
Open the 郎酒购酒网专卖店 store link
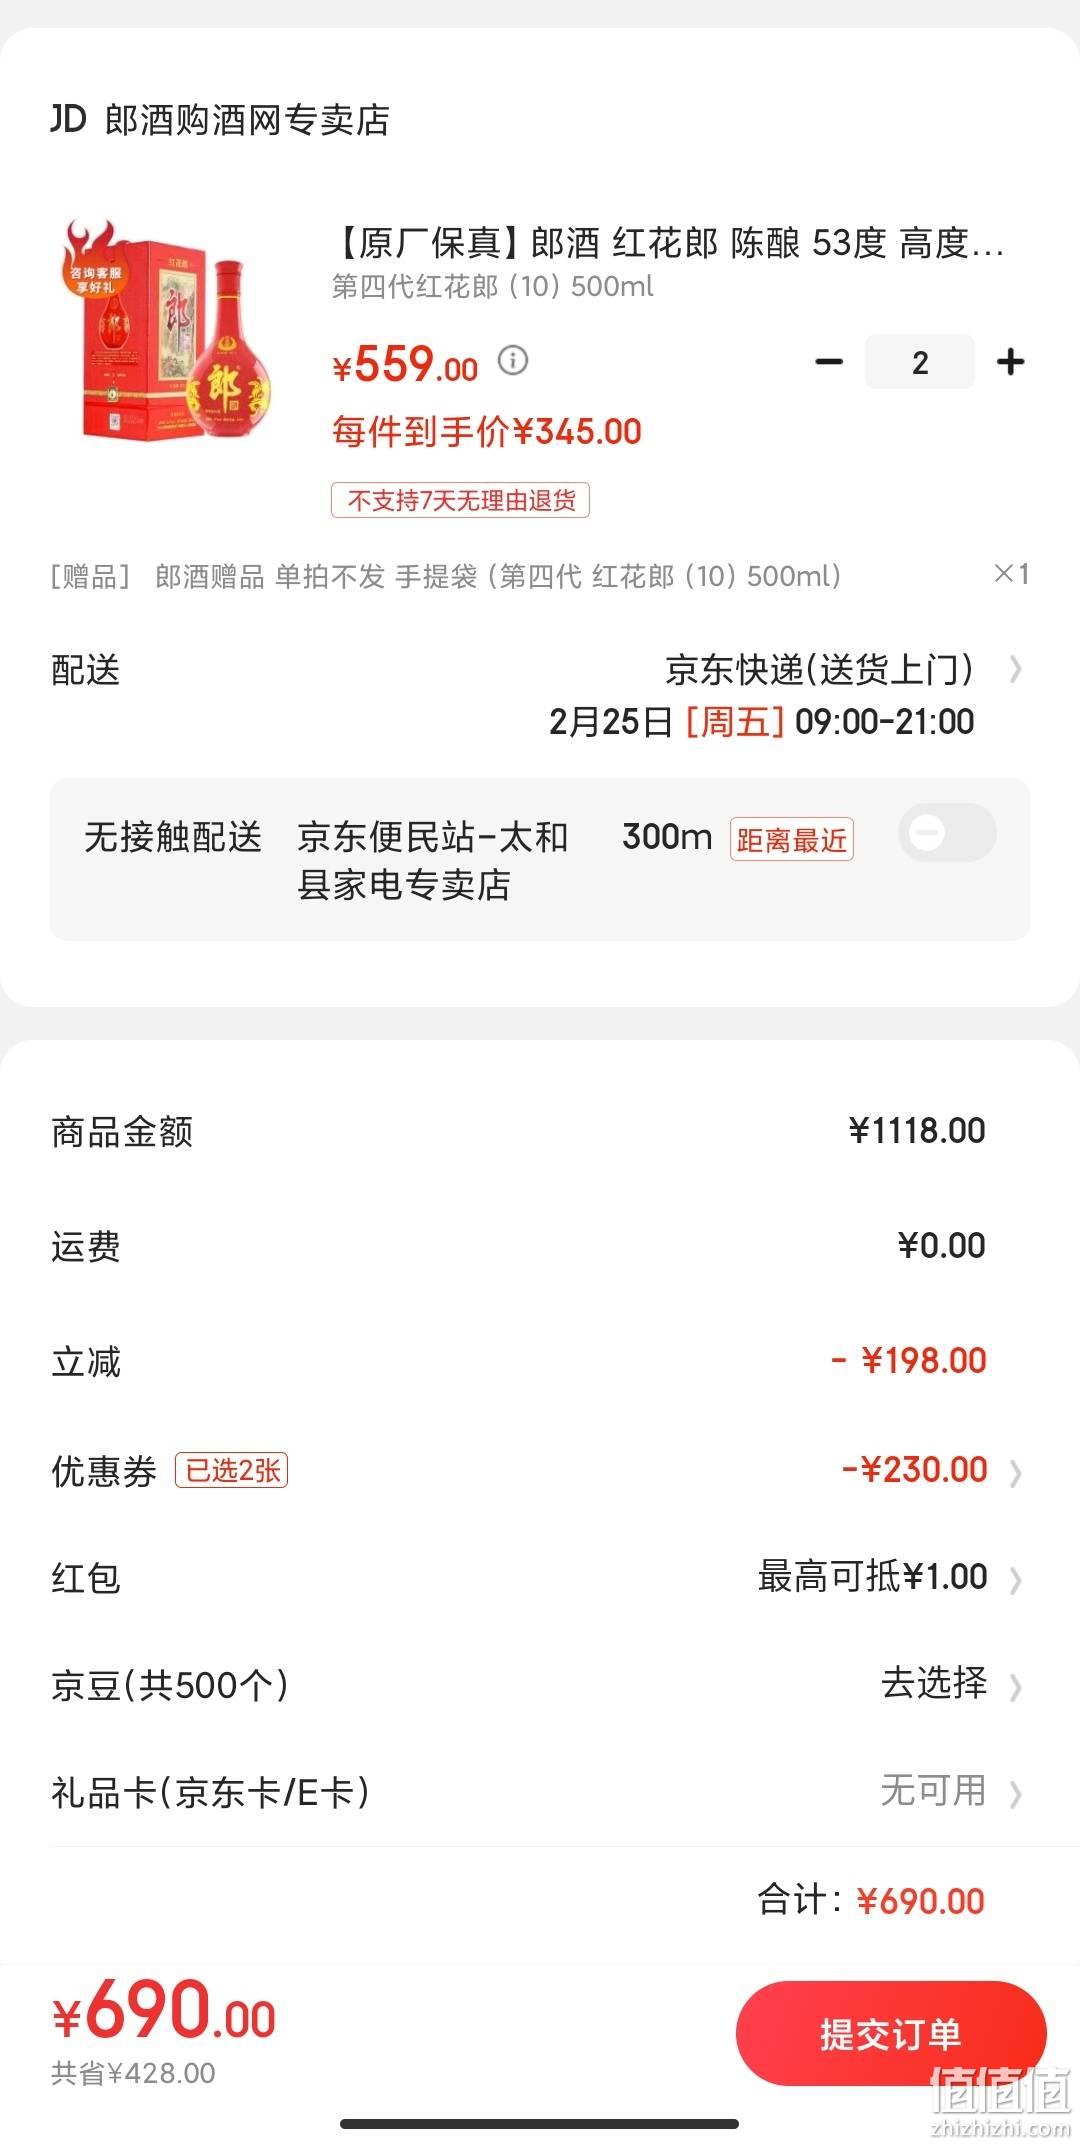[247, 120]
